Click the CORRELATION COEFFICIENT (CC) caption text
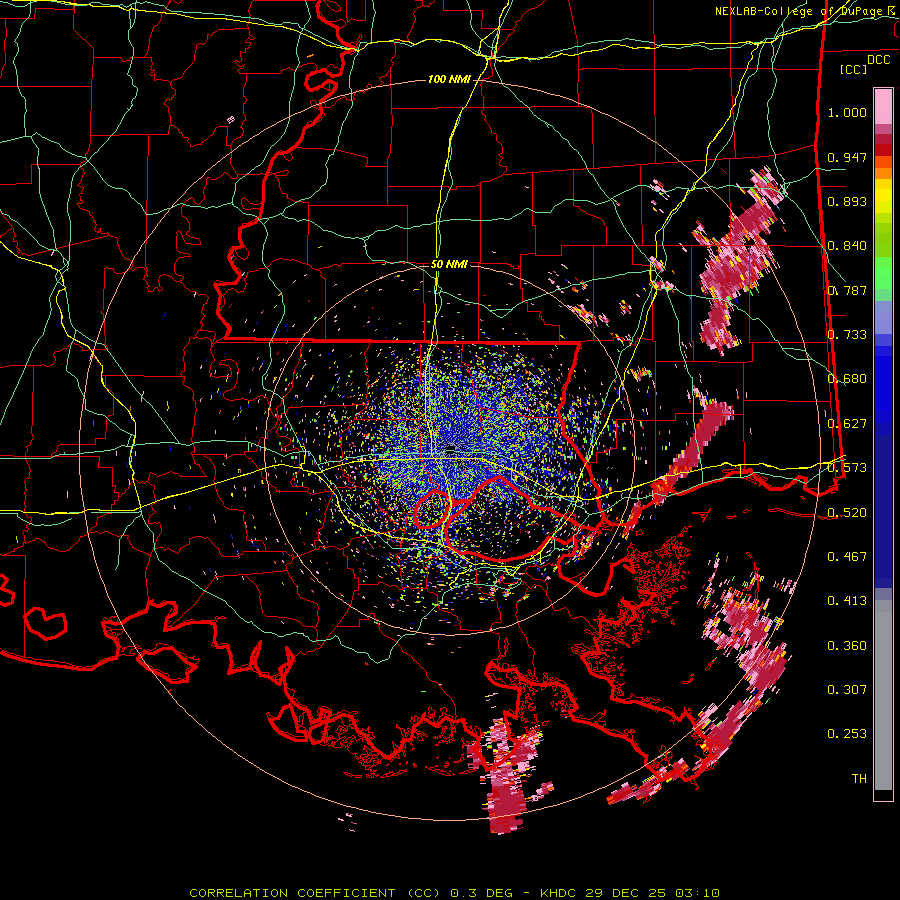 click(314, 893)
